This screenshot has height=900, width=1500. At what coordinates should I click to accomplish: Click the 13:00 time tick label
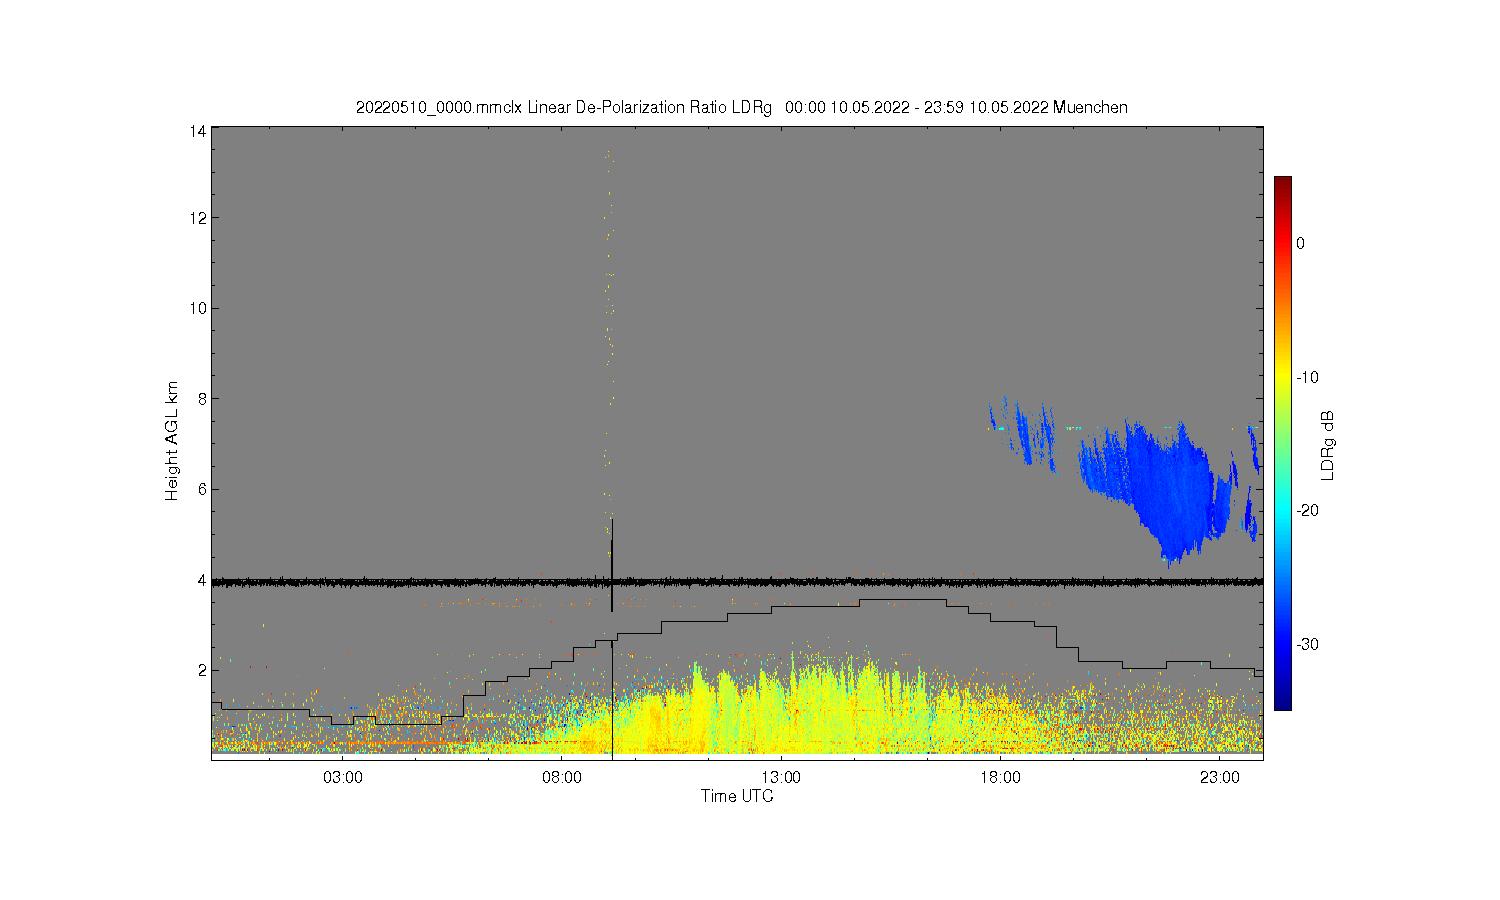click(781, 777)
